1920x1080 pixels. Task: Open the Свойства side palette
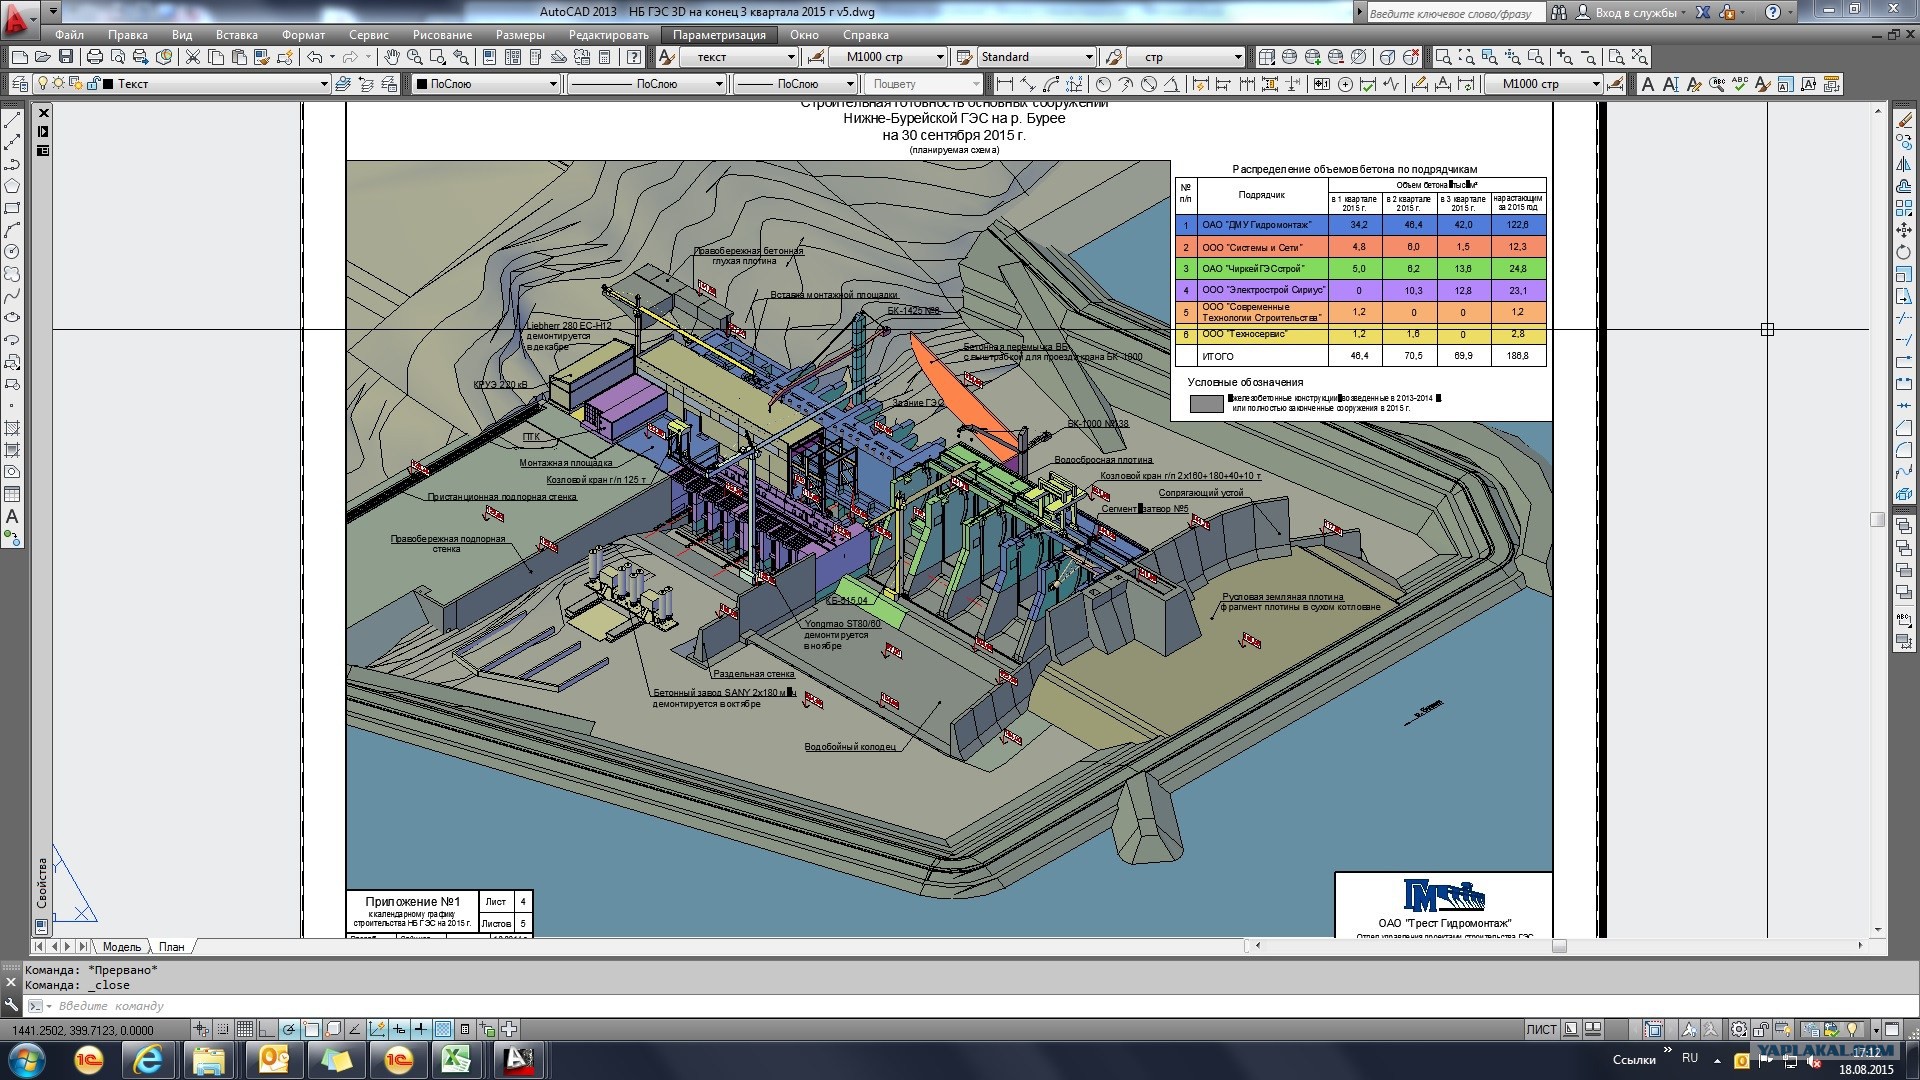(x=42, y=882)
